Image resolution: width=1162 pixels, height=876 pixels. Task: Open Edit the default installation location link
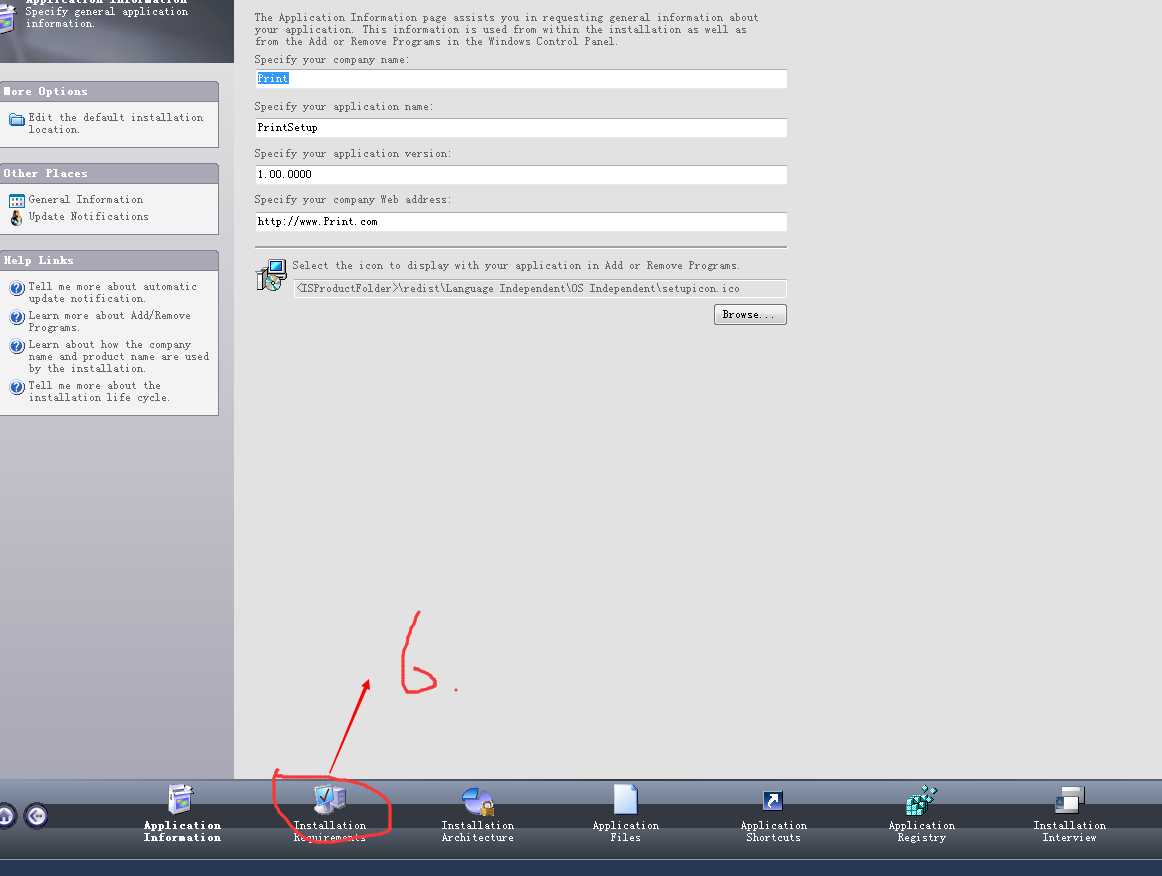coord(116,123)
